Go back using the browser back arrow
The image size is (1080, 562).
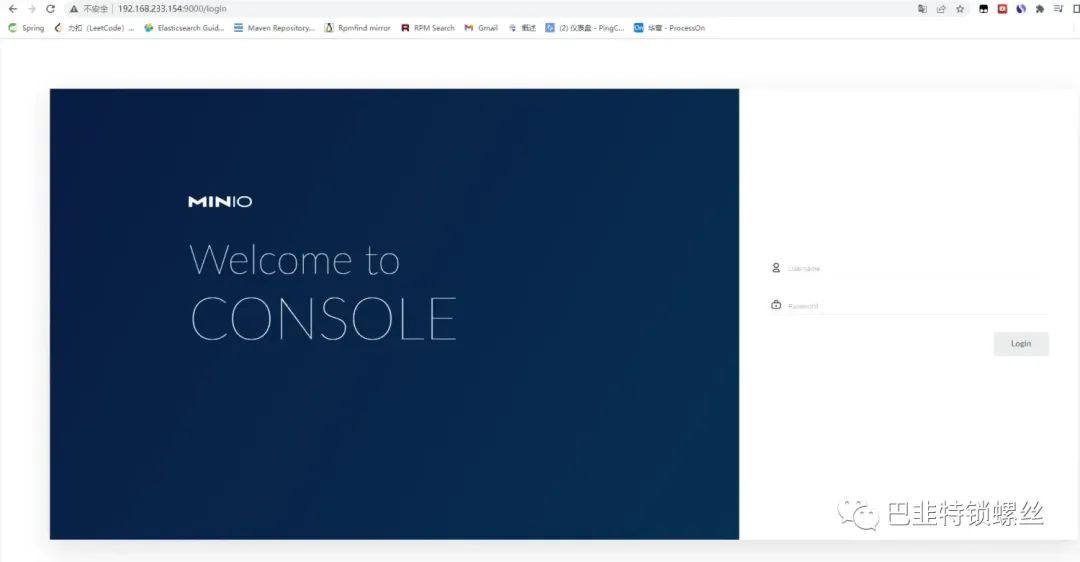pyautogui.click(x=12, y=9)
